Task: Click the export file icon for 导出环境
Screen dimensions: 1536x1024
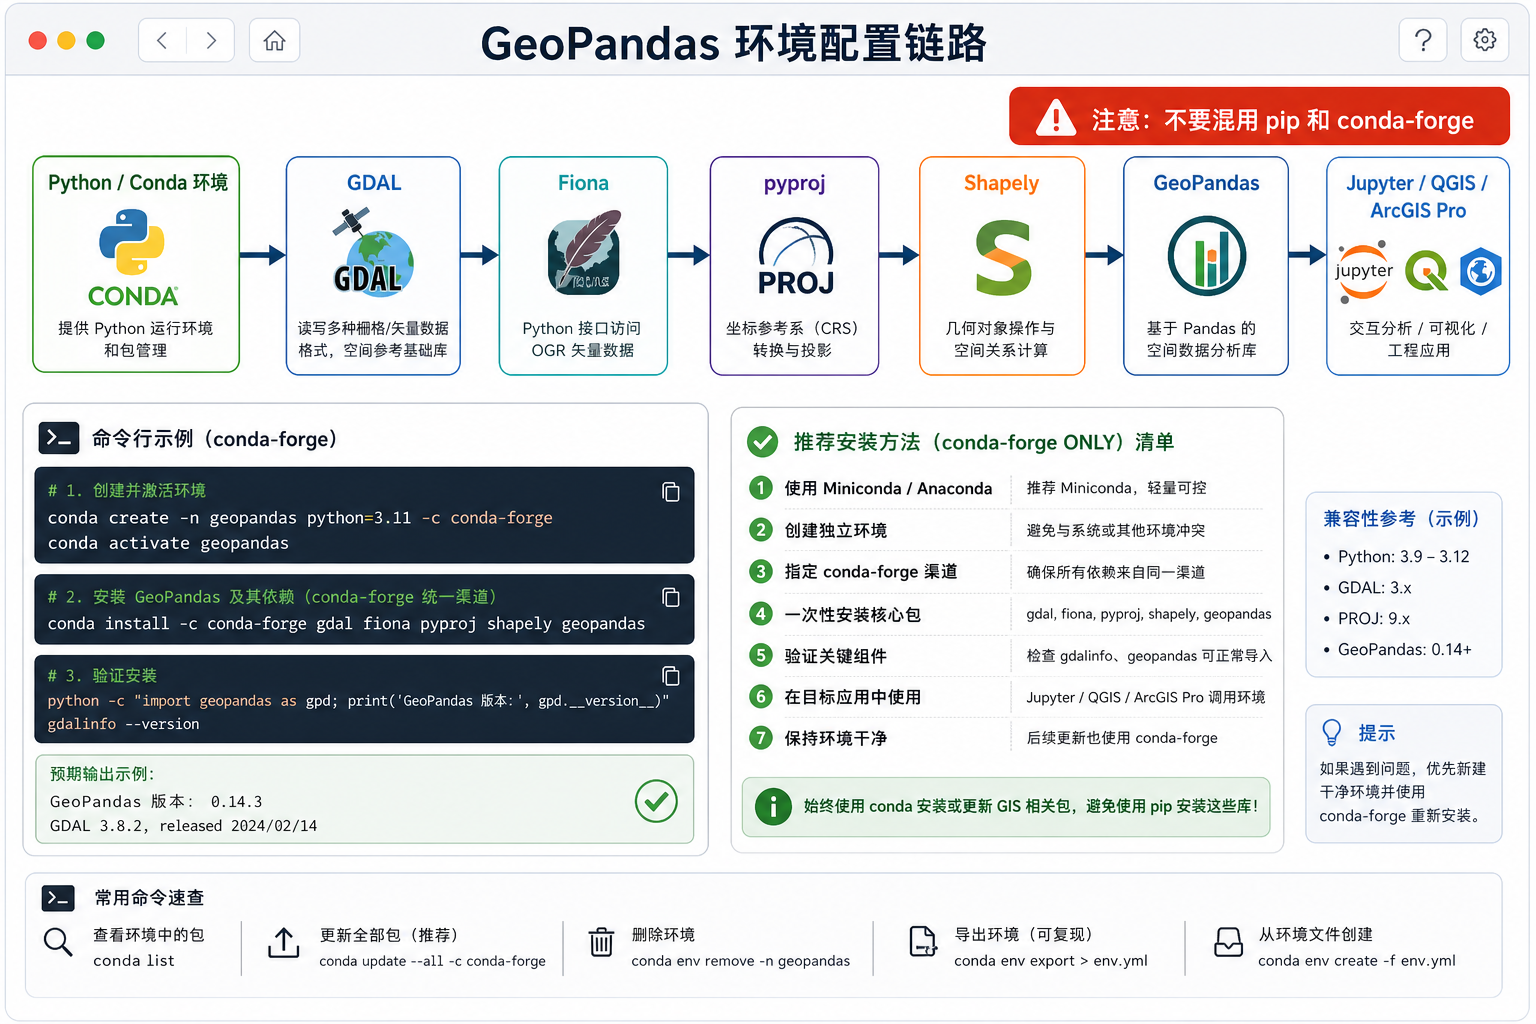Action: pyautogui.click(x=922, y=942)
